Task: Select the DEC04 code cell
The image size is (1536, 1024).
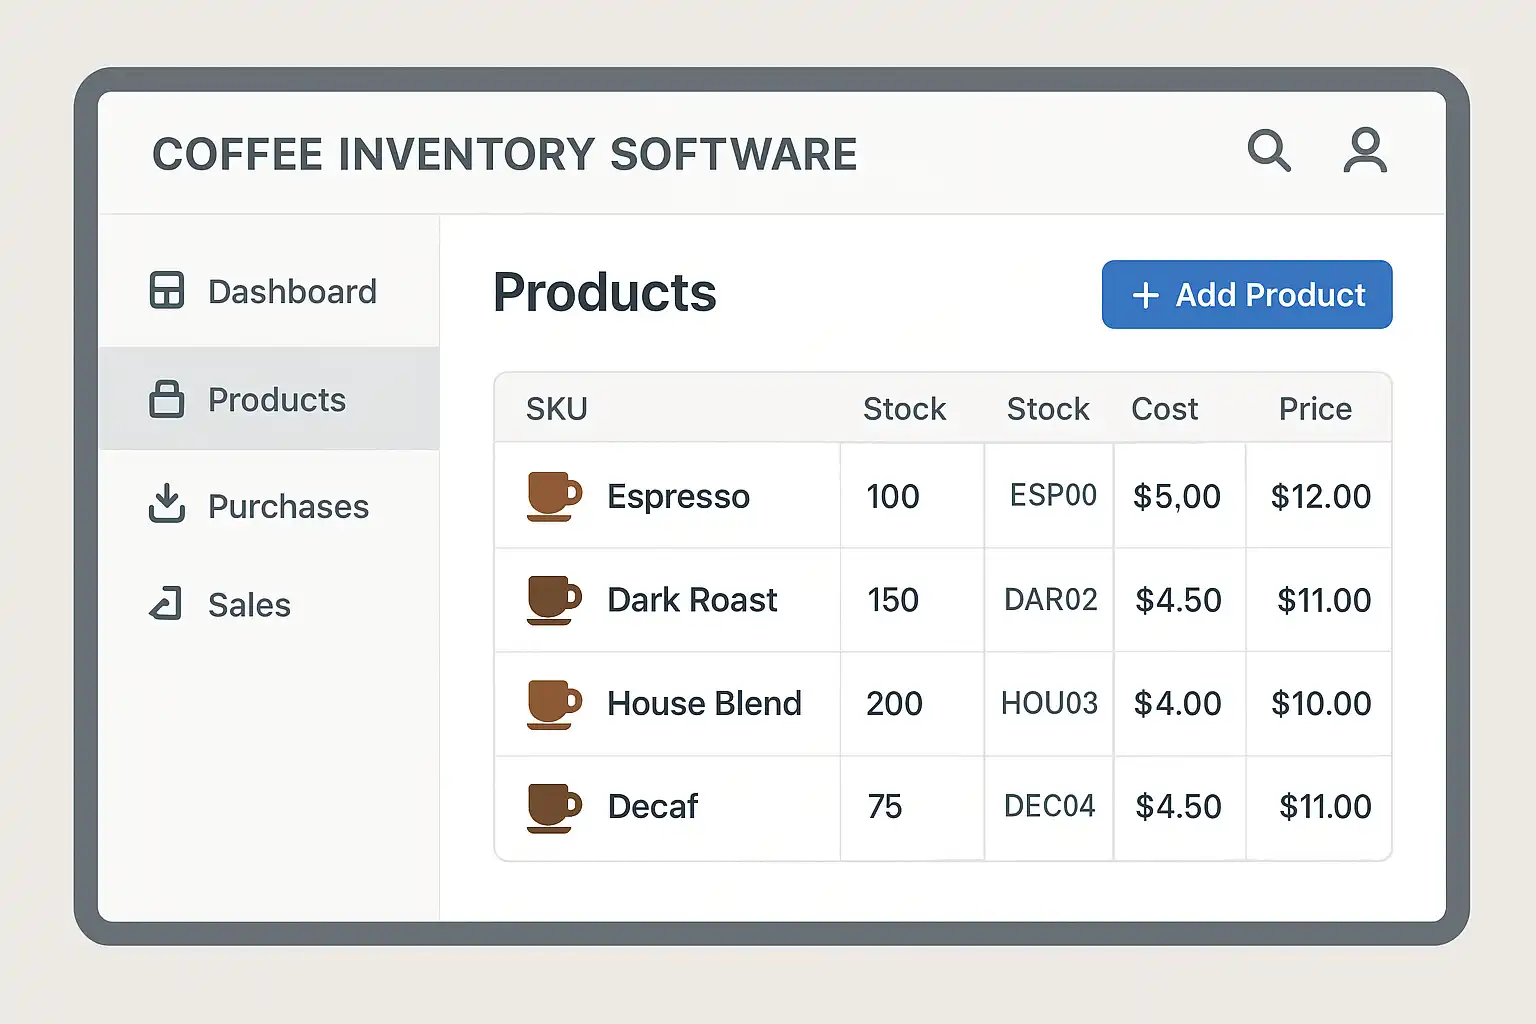Action: [x=1049, y=806]
